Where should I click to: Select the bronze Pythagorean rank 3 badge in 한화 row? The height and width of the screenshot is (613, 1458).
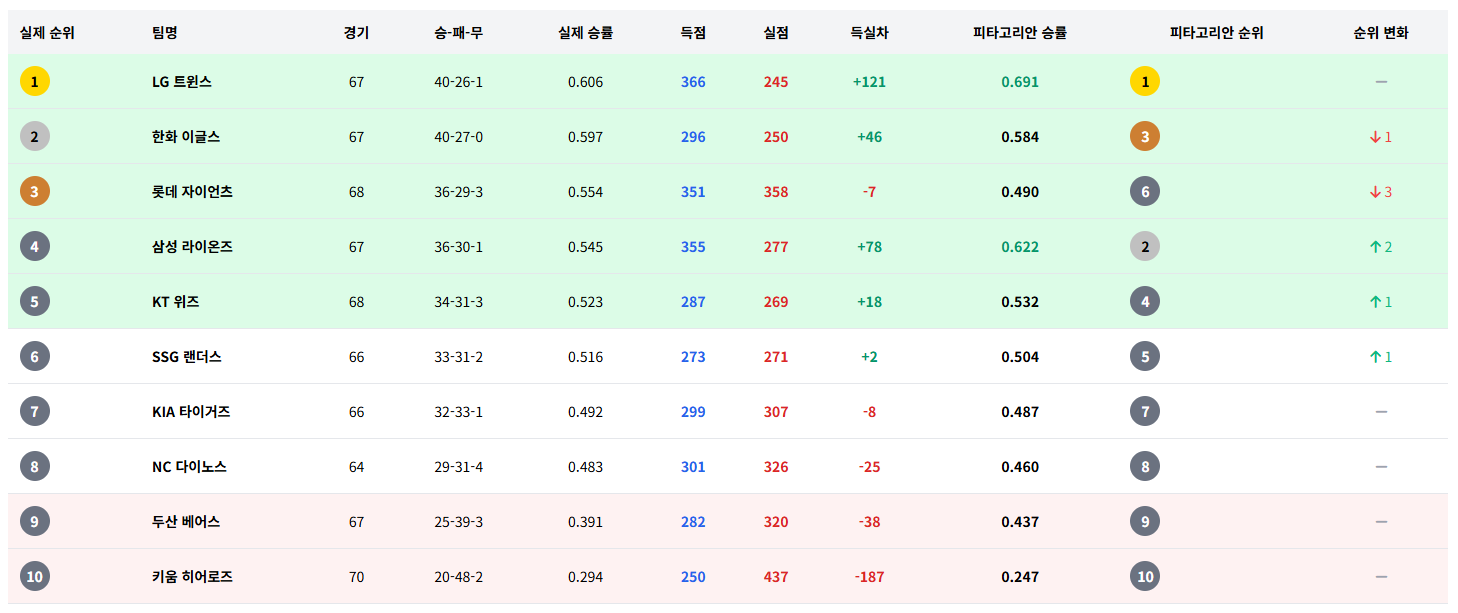point(1145,137)
